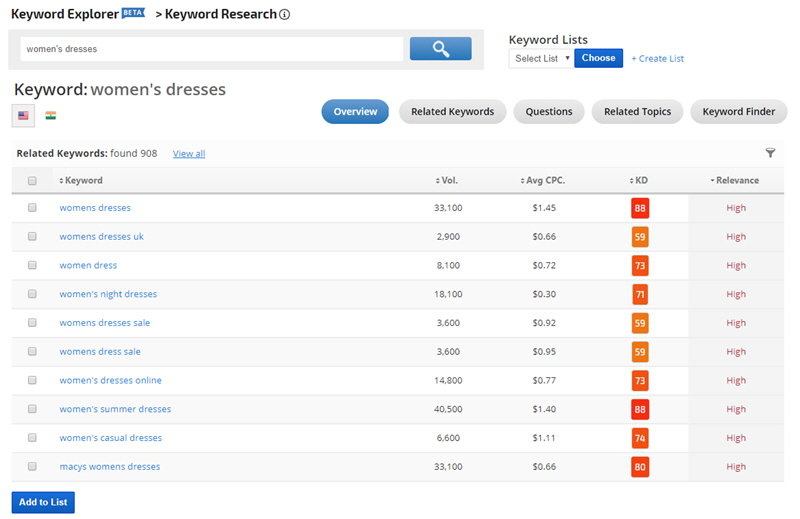This screenshot has height=519, width=800.
Task: Click the red KD 88 badge for womens dresses
Action: pyautogui.click(x=640, y=208)
